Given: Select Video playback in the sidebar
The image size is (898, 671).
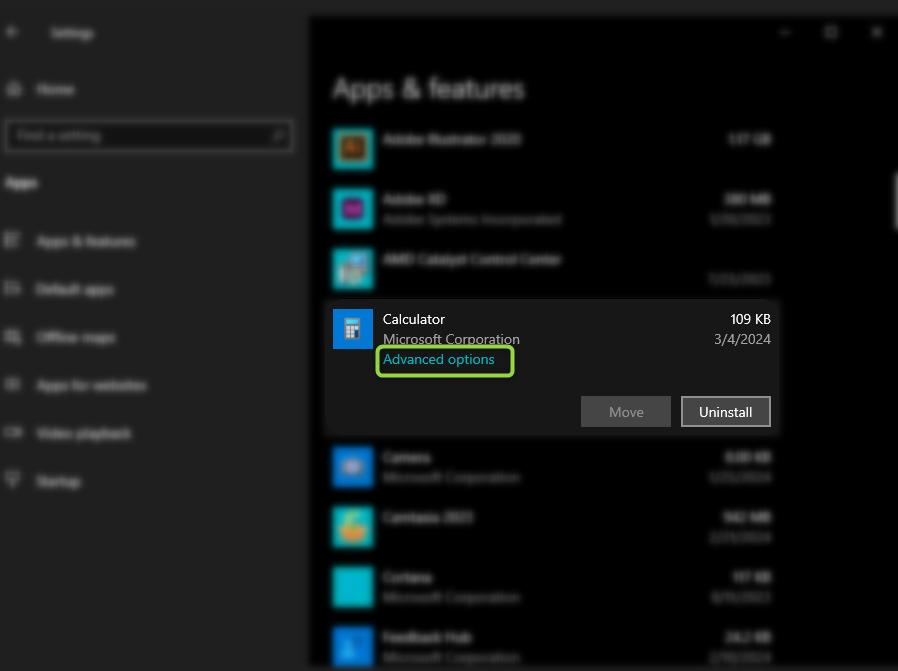Looking at the screenshot, I should pyautogui.click(x=83, y=434).
